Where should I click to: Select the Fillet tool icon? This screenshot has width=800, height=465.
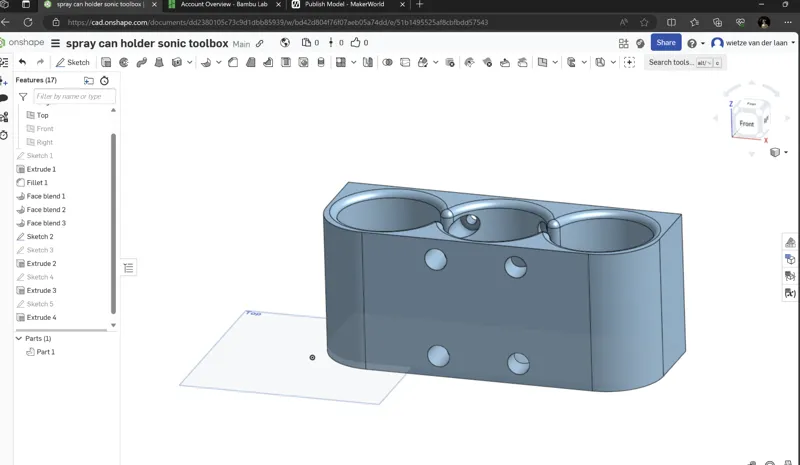pyautogui.click(x=206, y=62)
